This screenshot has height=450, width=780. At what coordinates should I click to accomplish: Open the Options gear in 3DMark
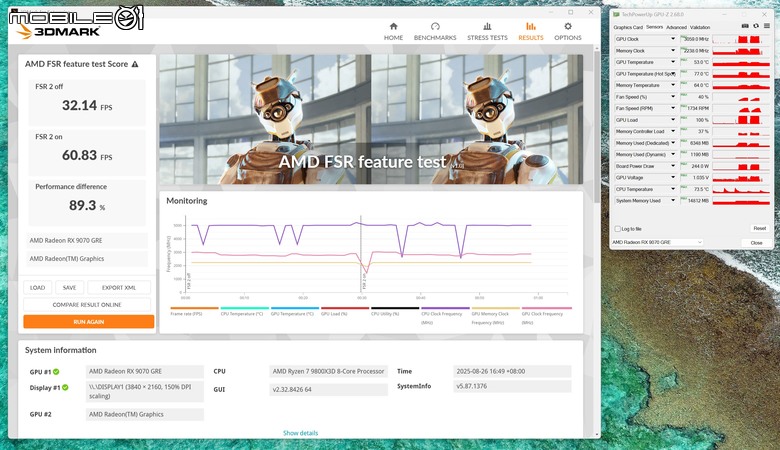click(568, 31)
